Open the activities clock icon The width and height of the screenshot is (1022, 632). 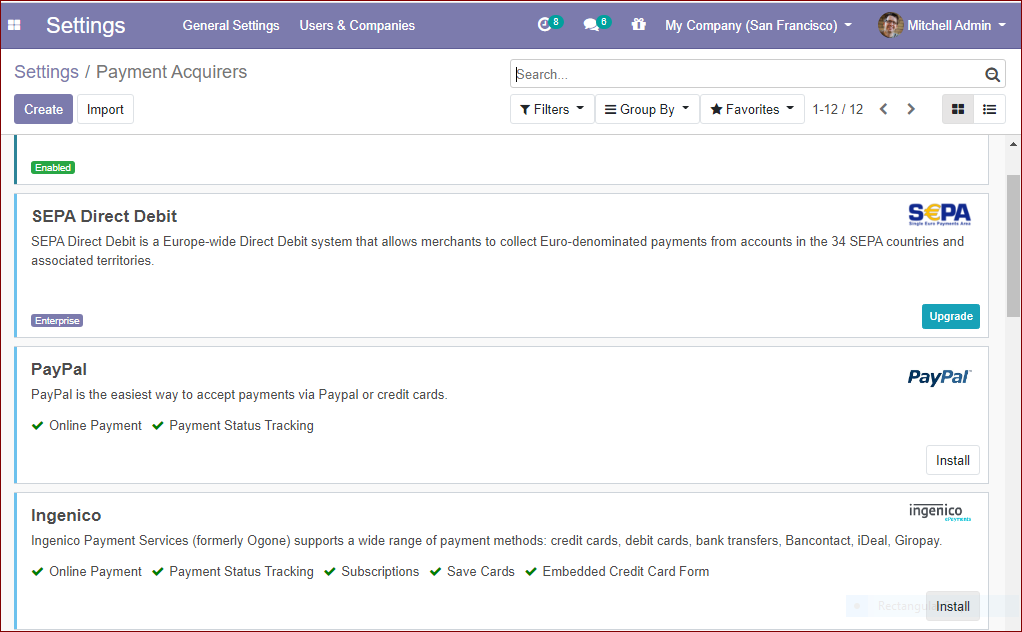(x=544, y=25)
